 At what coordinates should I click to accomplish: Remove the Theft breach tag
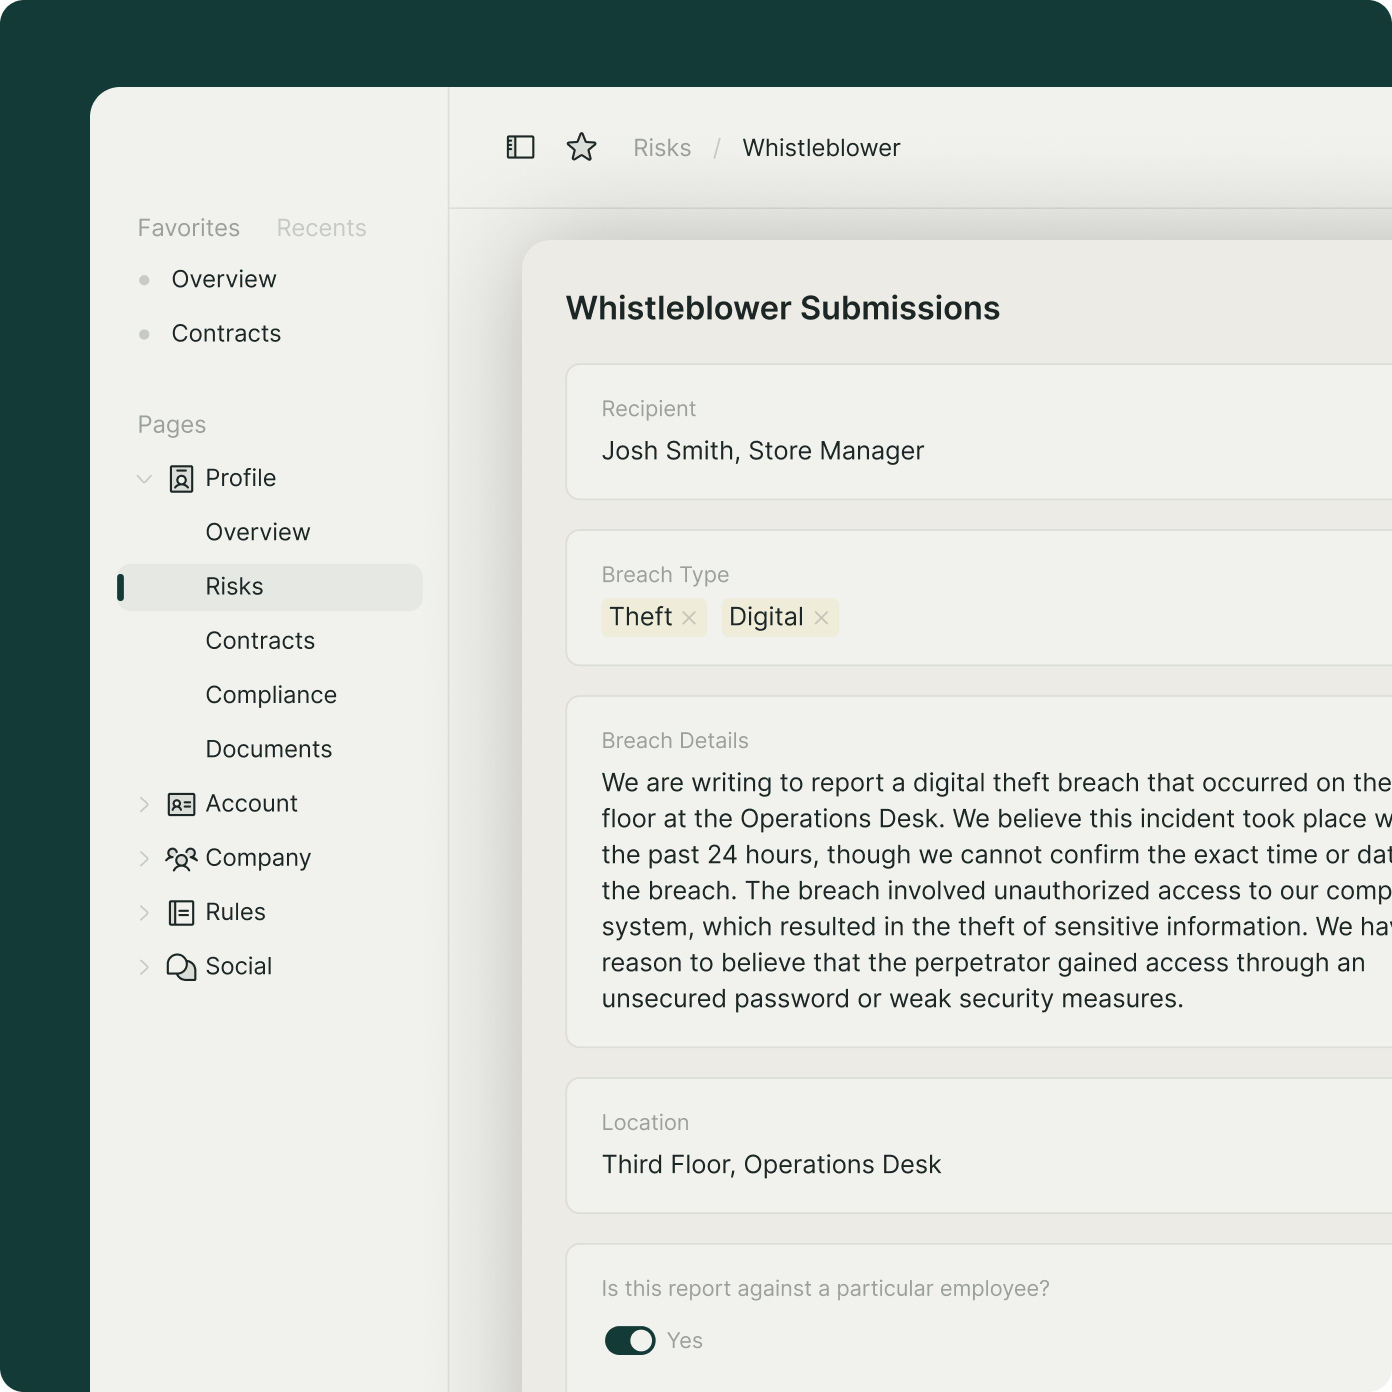click(x=689, y=618)
